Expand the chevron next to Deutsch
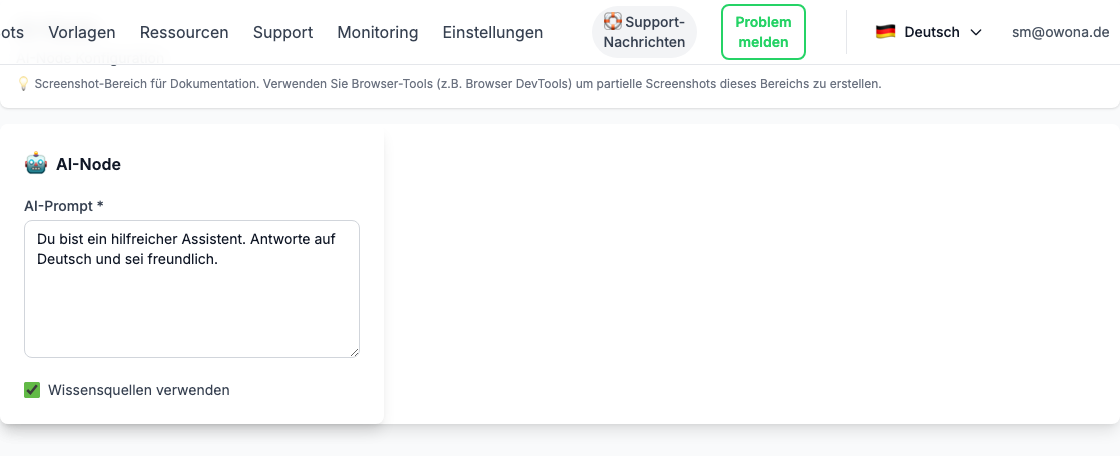Screen dimensions: 1120x456 pyautogui.click(x=976, y=32)
